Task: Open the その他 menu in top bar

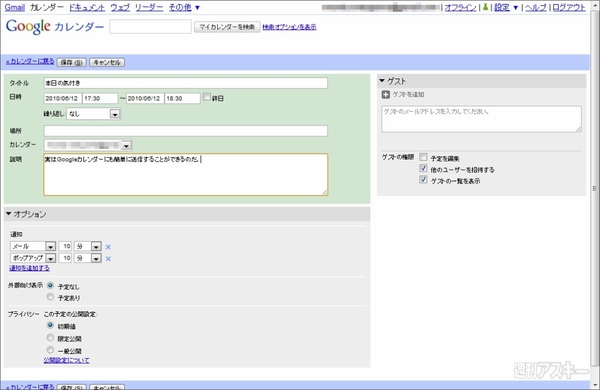Action: 184,7
